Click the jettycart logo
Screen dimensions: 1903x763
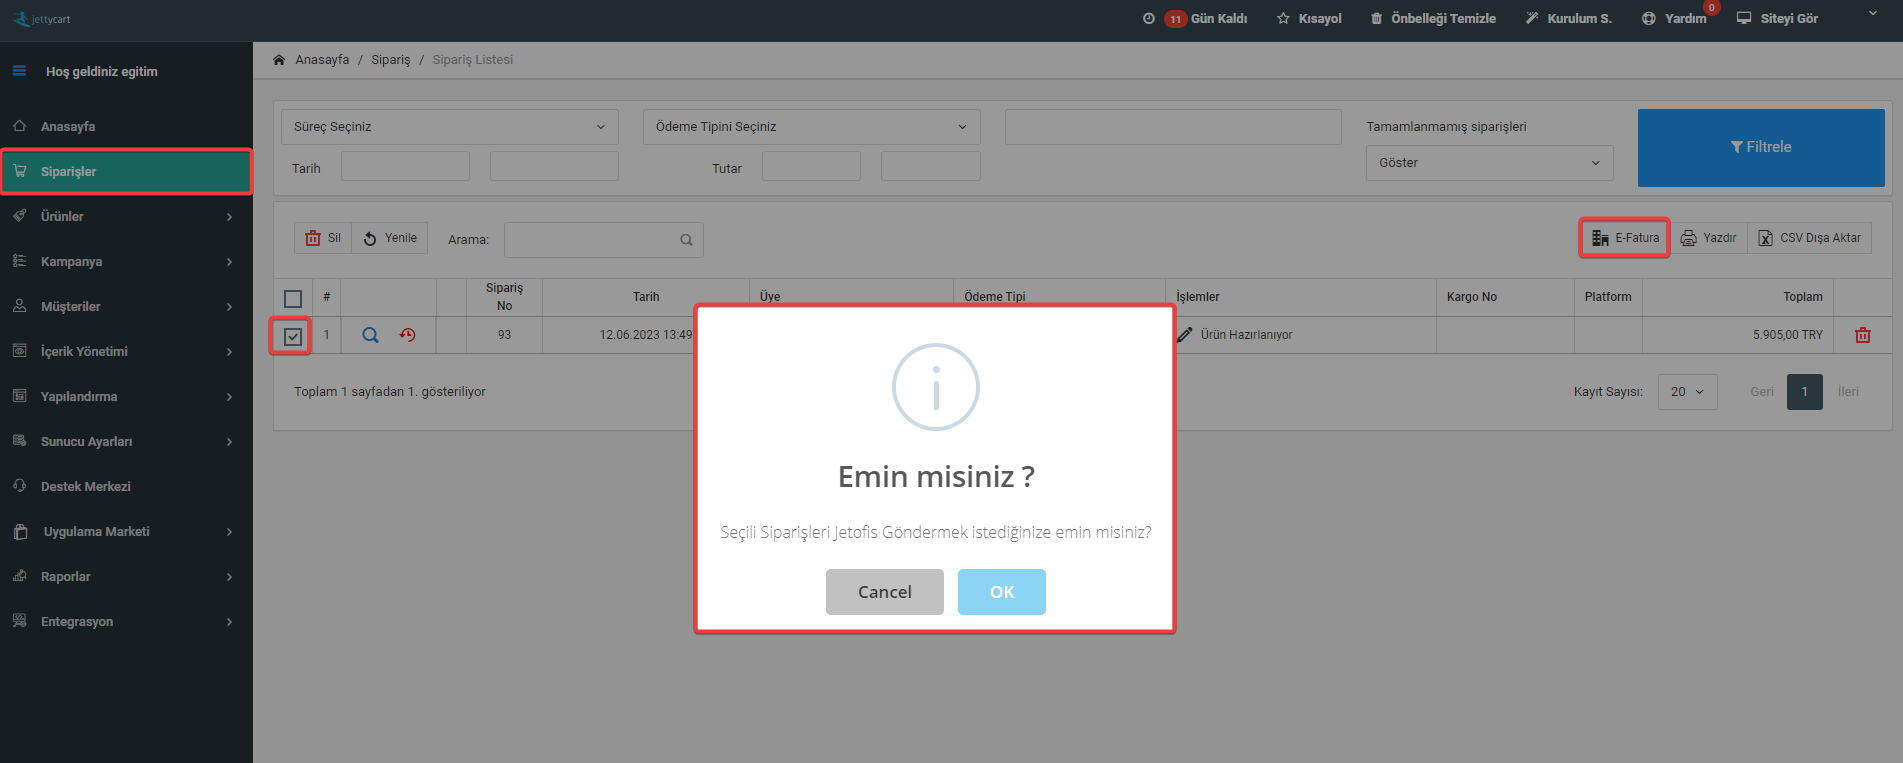pyautogui.click(x=42, y=19)
